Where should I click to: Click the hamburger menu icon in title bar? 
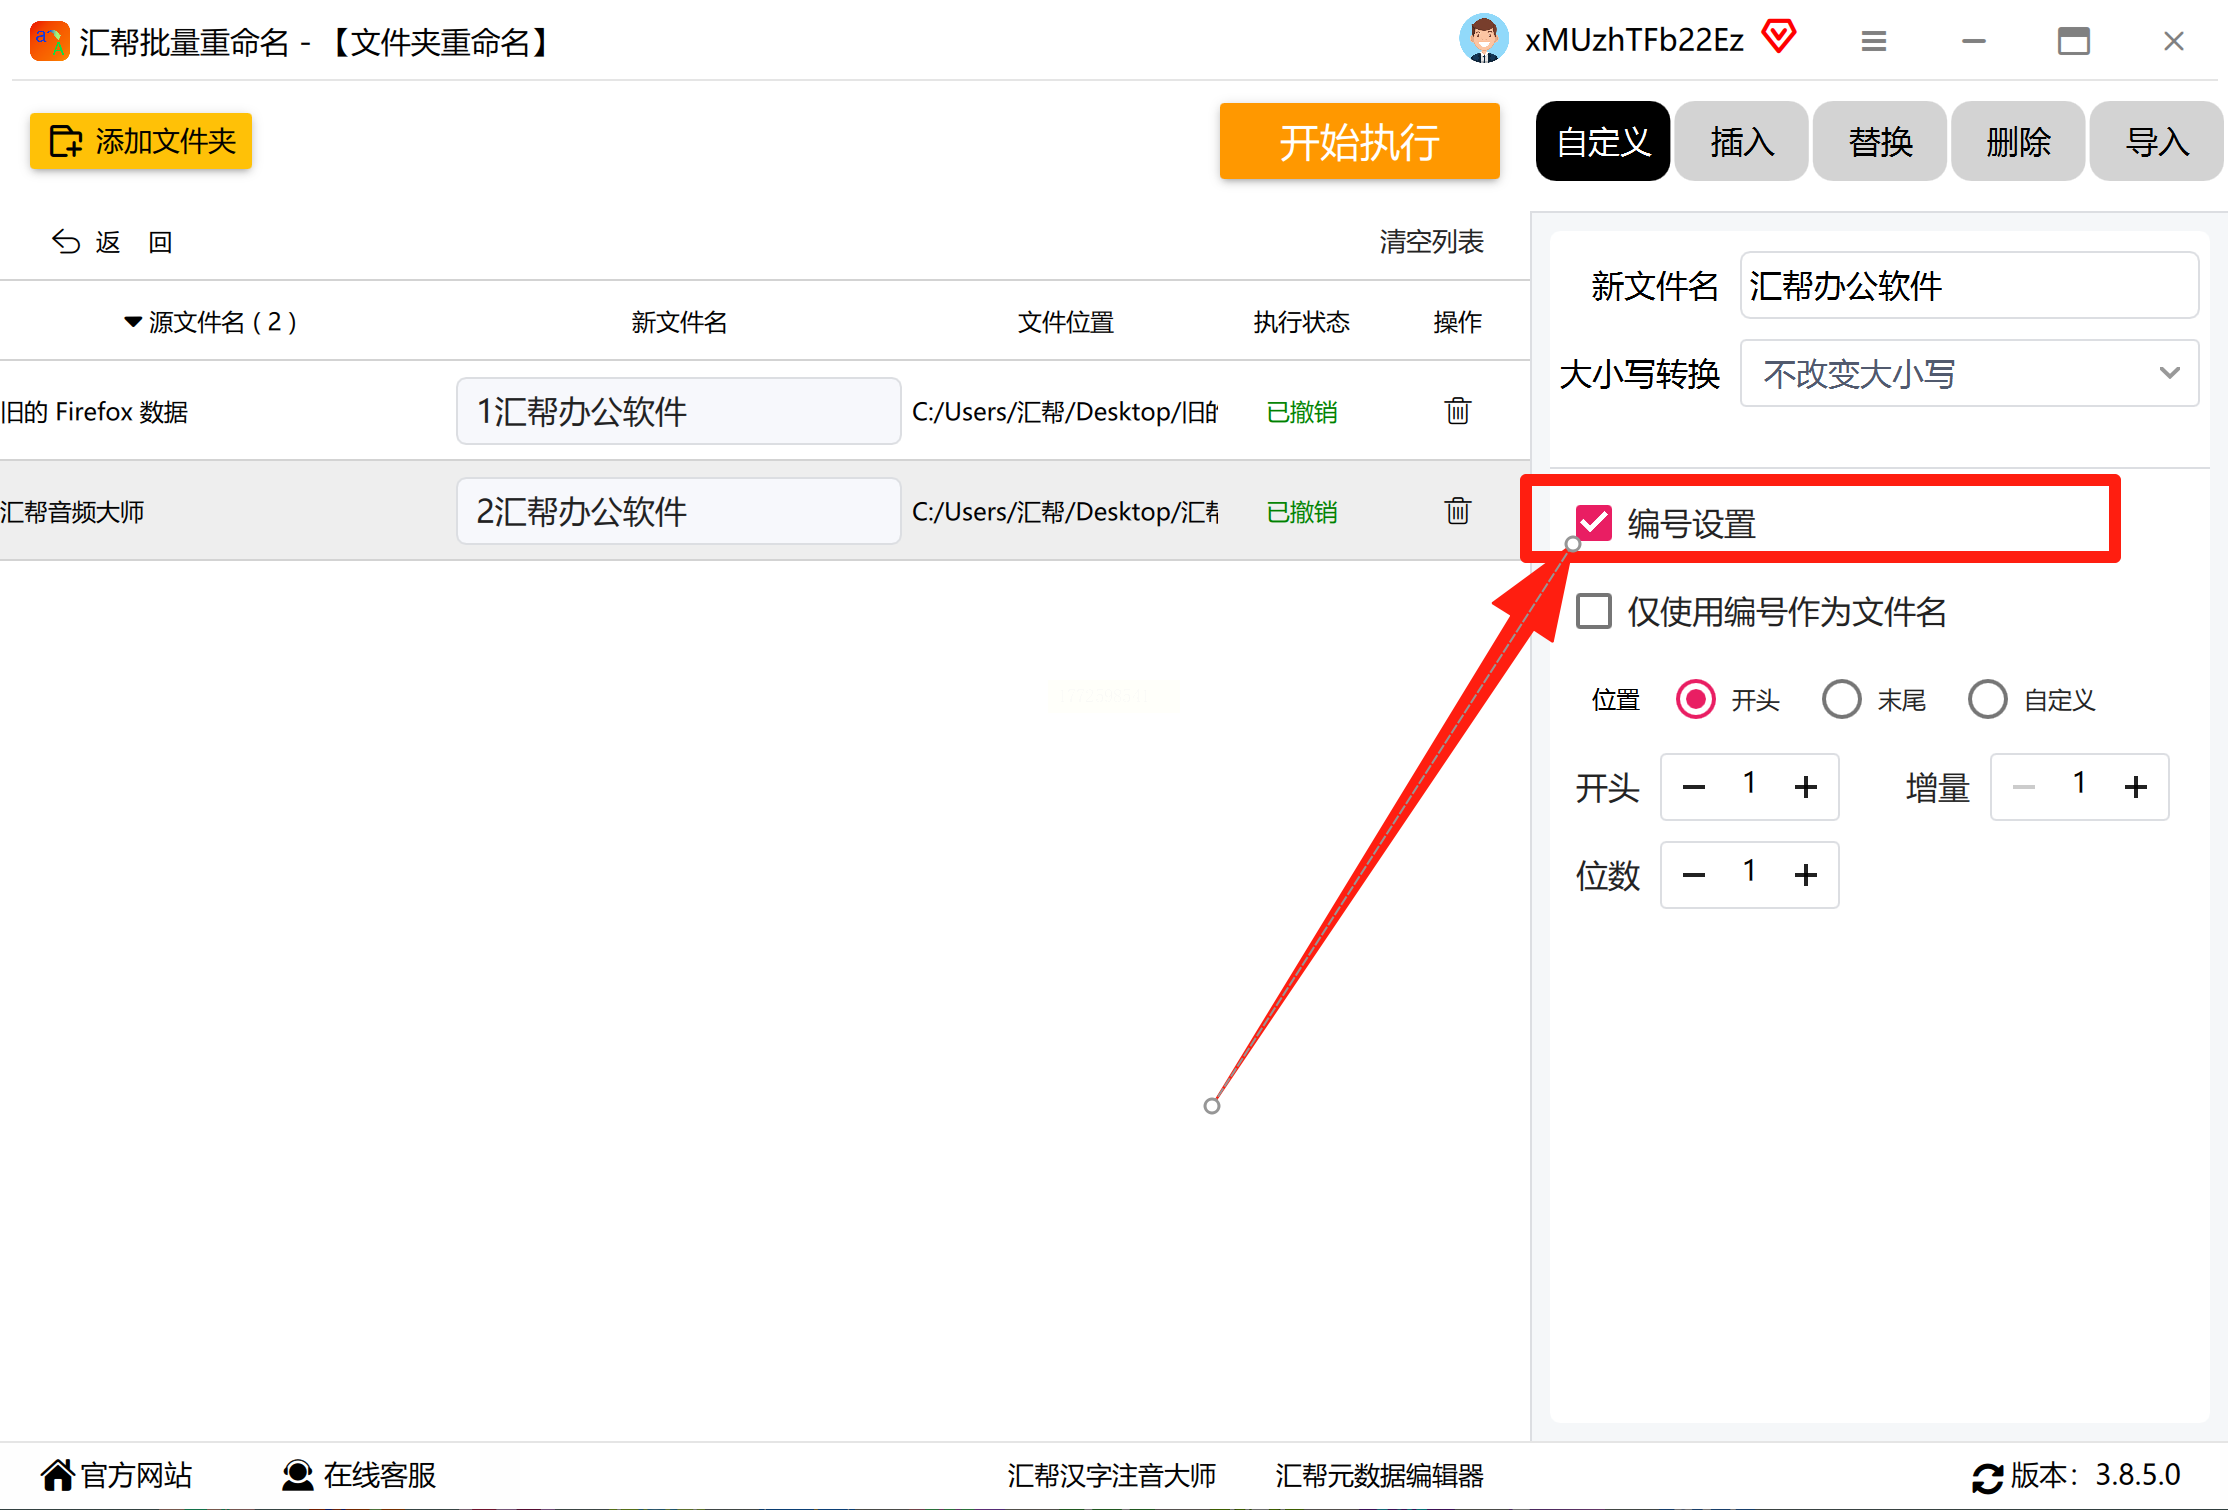pos(1873,41)
